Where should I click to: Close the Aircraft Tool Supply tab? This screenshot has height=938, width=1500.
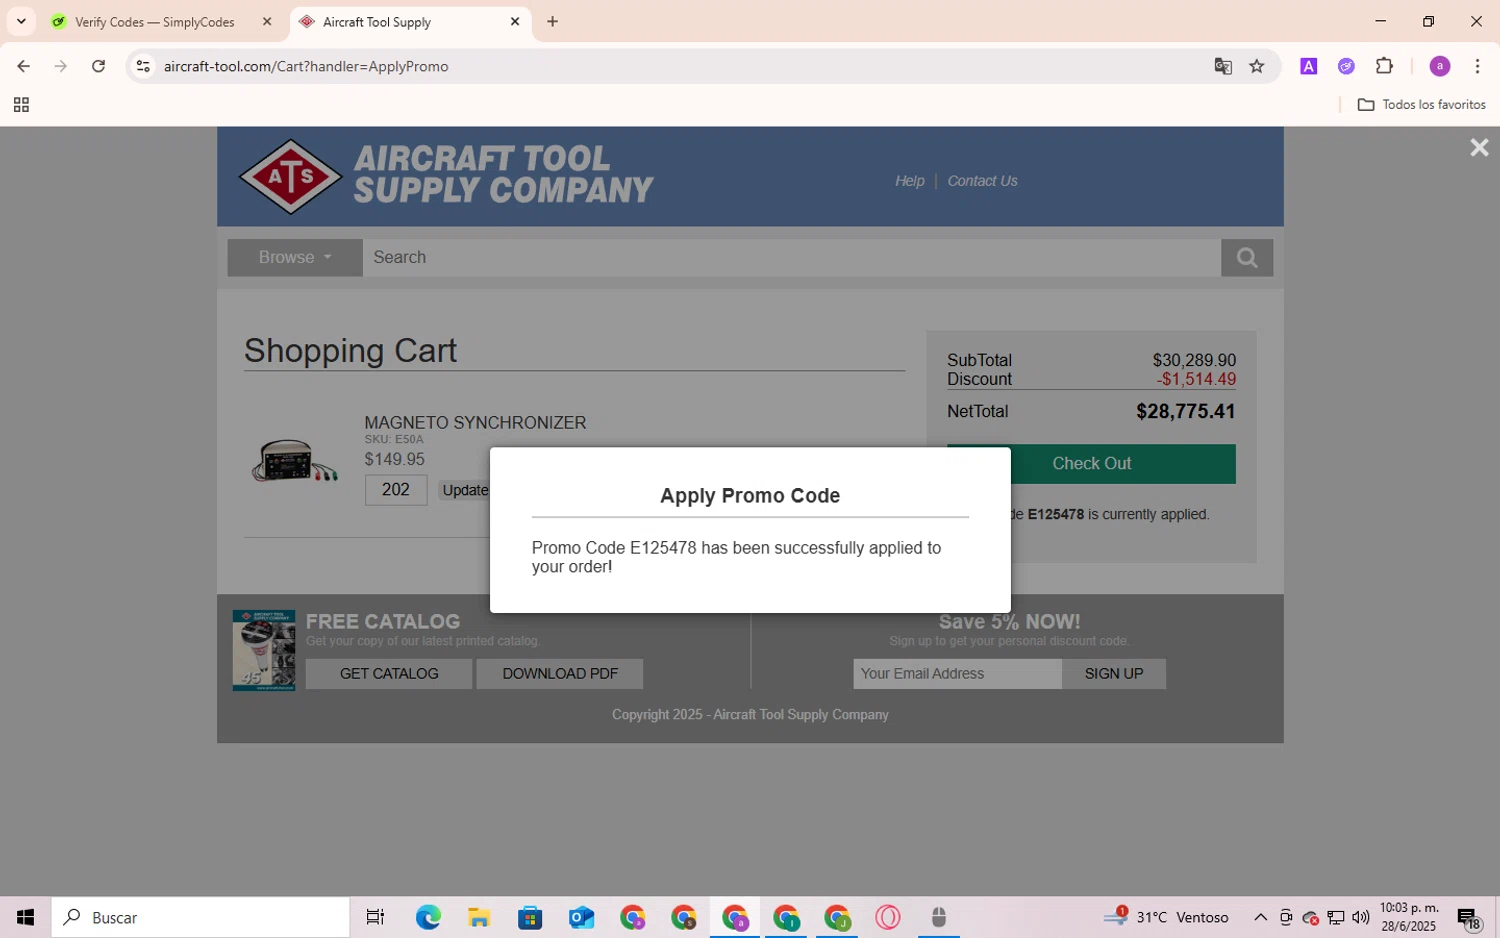[515, 22]
